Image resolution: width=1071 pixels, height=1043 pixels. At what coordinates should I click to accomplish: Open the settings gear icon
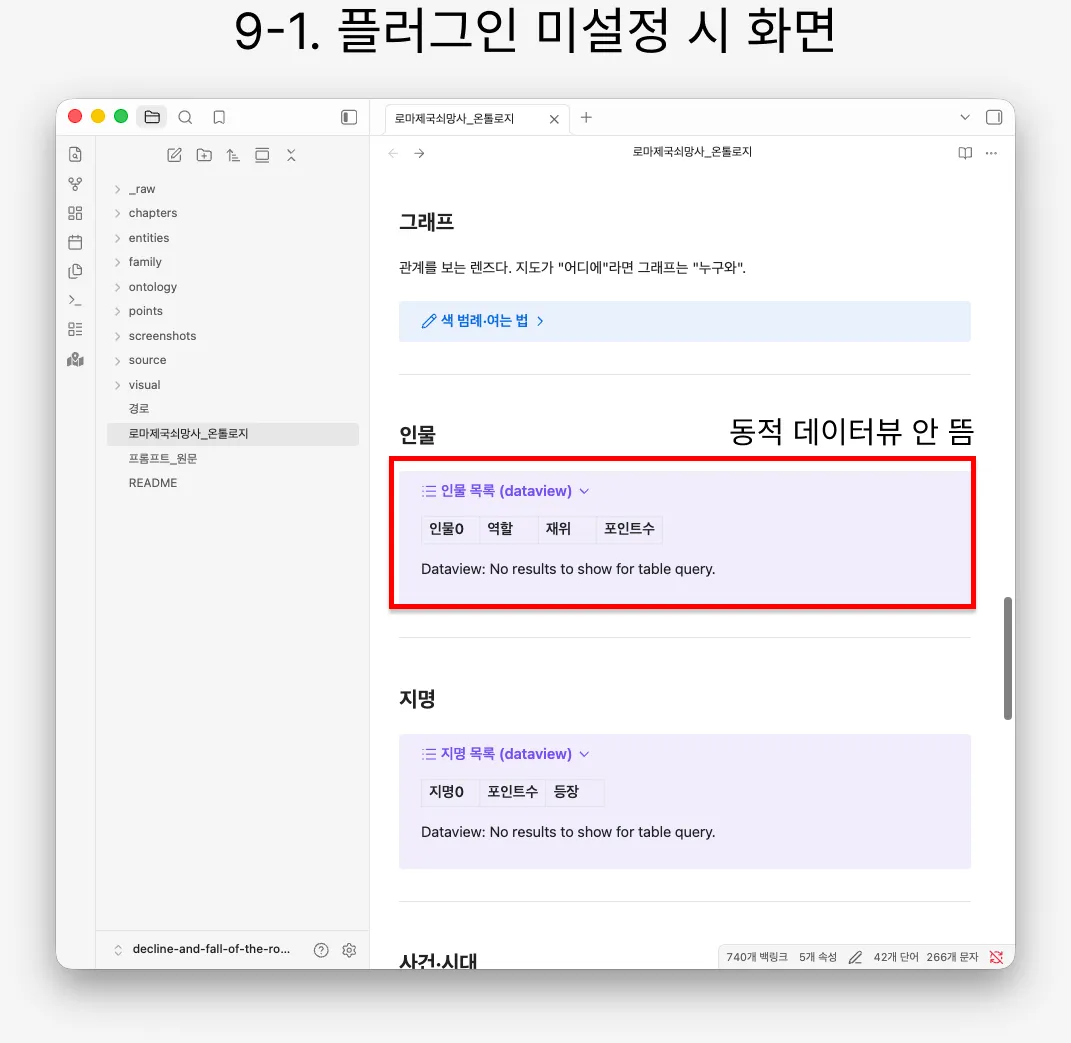(x=349, y=950)
